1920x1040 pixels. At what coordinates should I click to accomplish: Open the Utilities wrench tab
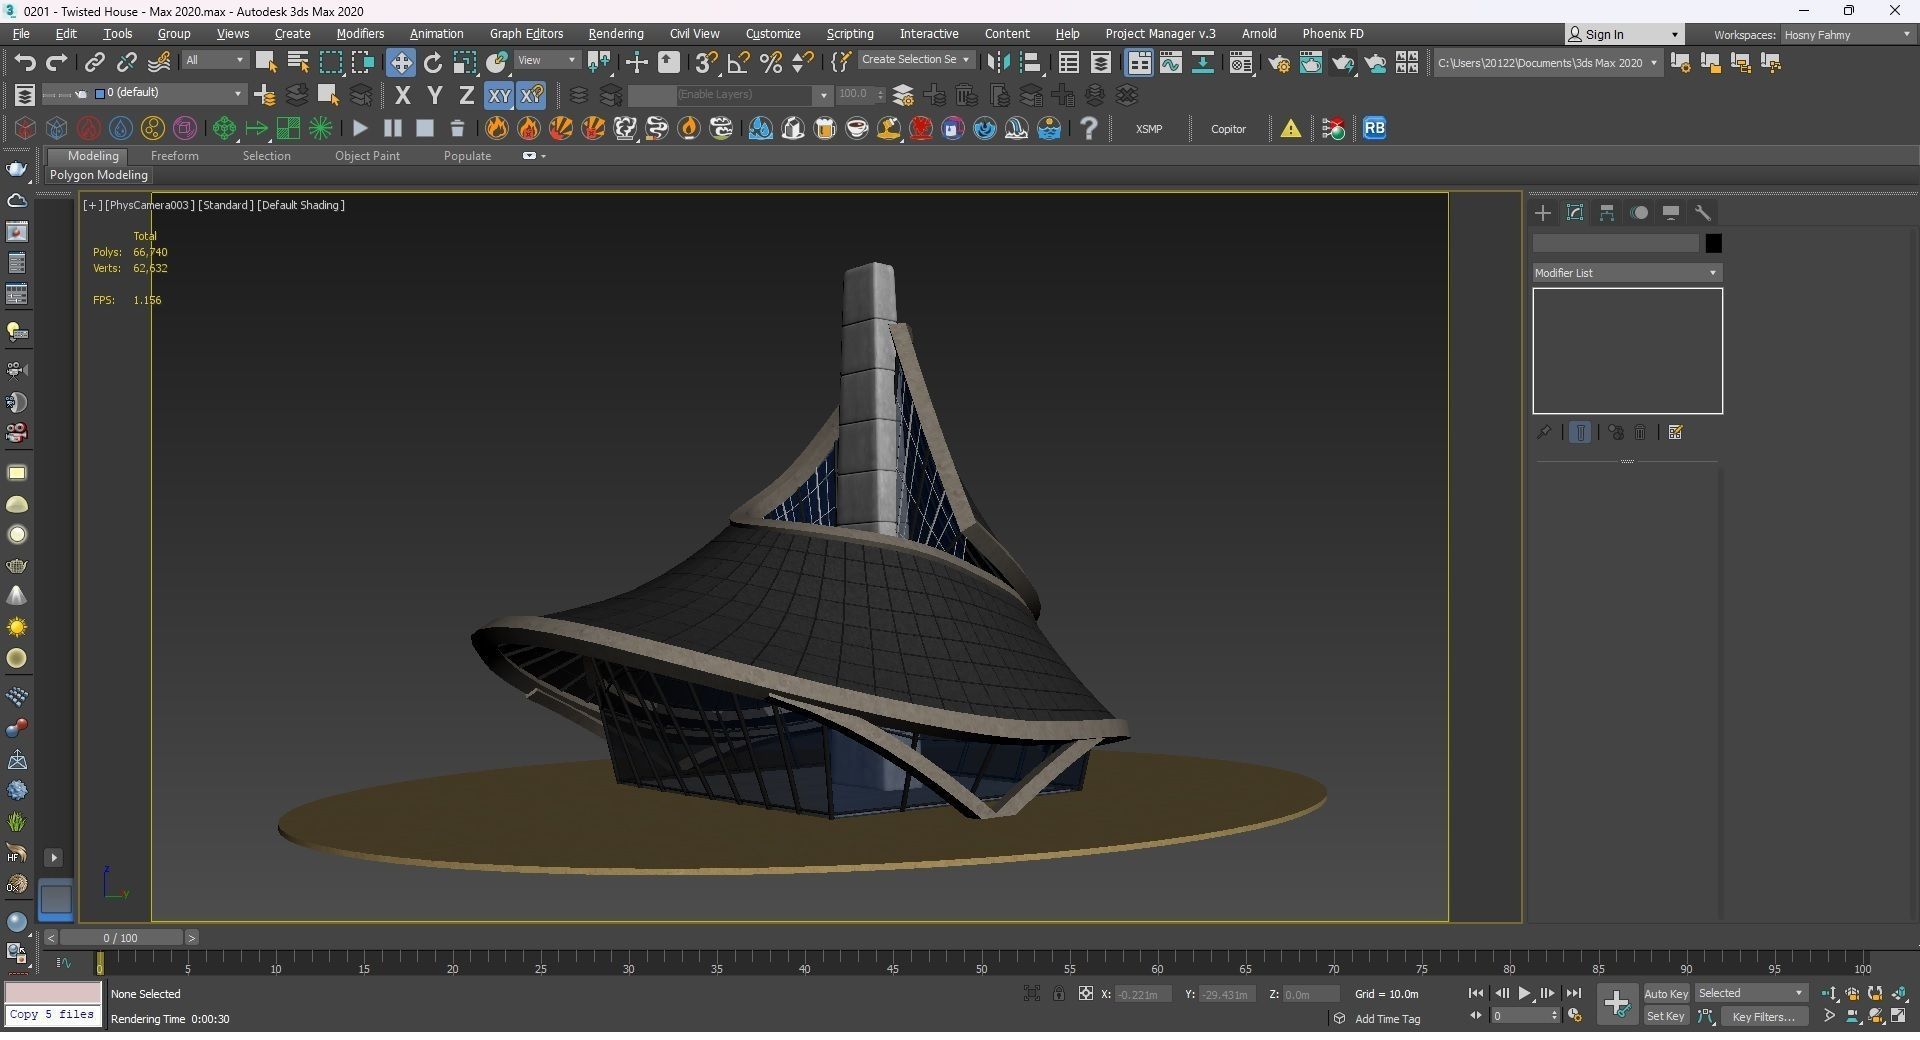[x=1703, y=212]
